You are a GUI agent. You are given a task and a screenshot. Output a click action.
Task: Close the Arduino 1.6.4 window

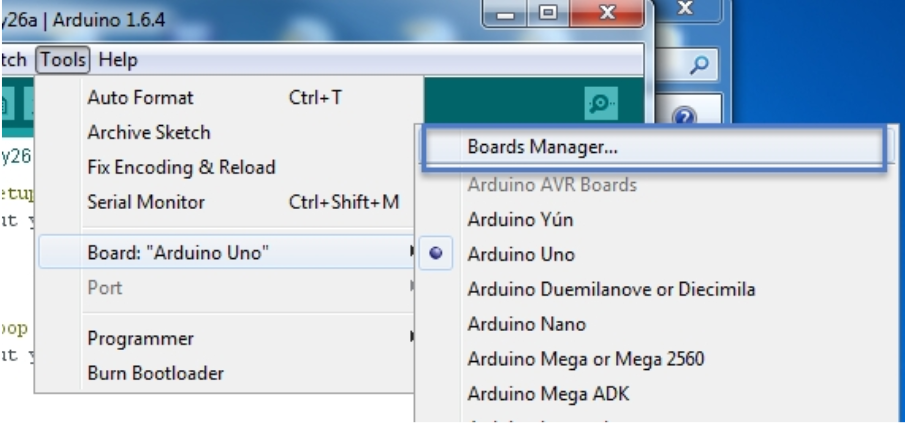click(x=607, y=13)
